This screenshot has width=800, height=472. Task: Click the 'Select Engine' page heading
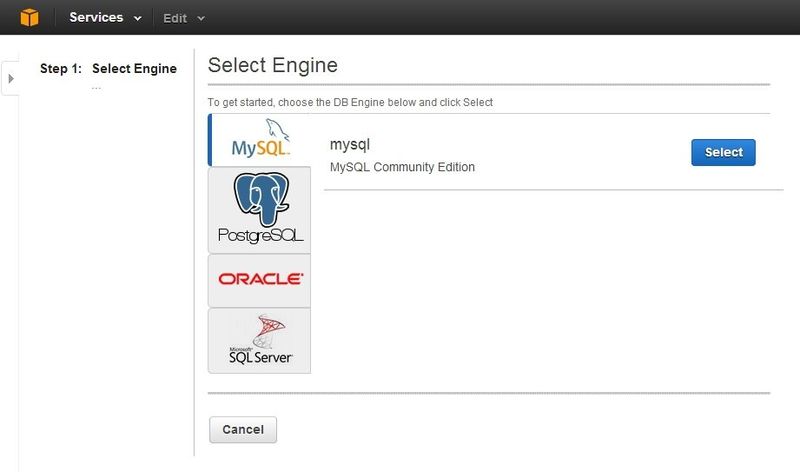click(x=272, y=65)
